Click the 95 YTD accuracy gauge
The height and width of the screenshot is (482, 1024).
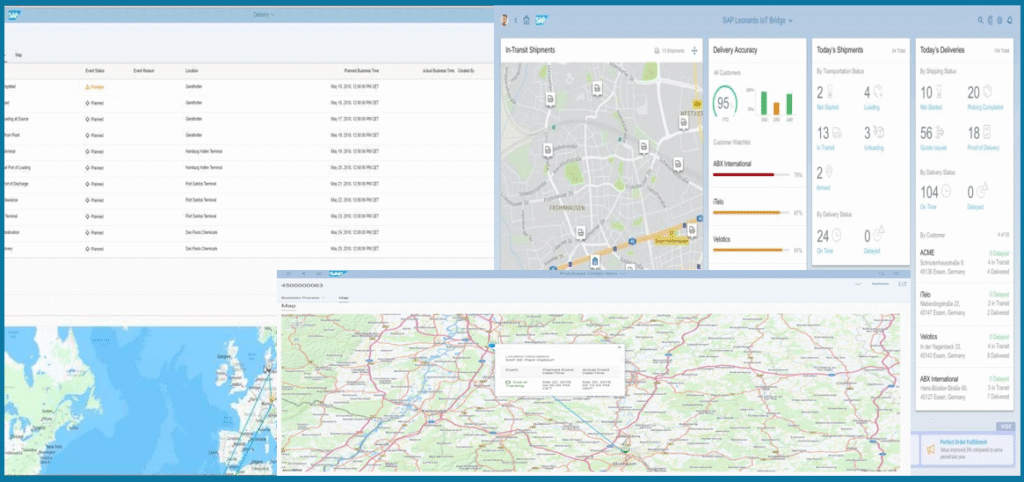724,104
